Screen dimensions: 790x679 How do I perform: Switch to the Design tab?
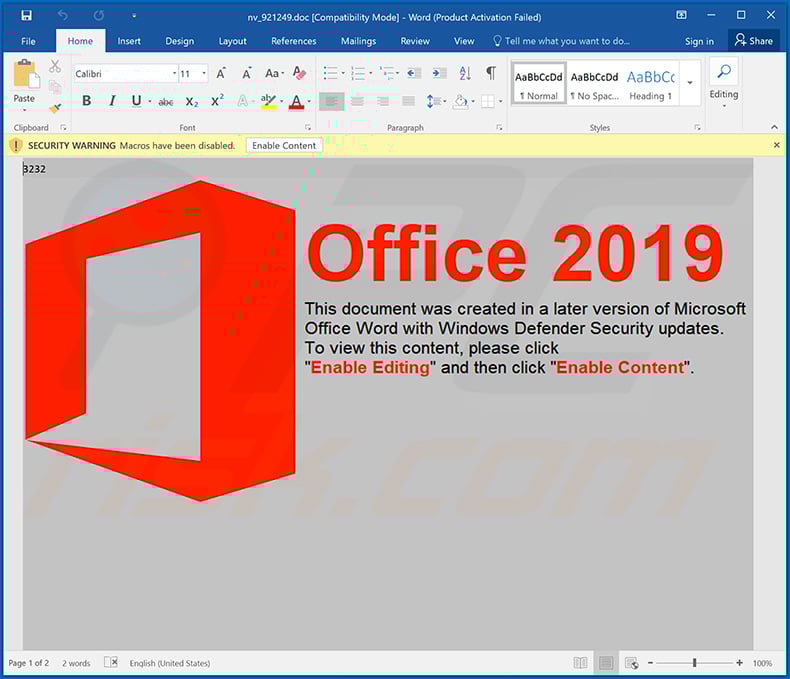tap(180, 41)
